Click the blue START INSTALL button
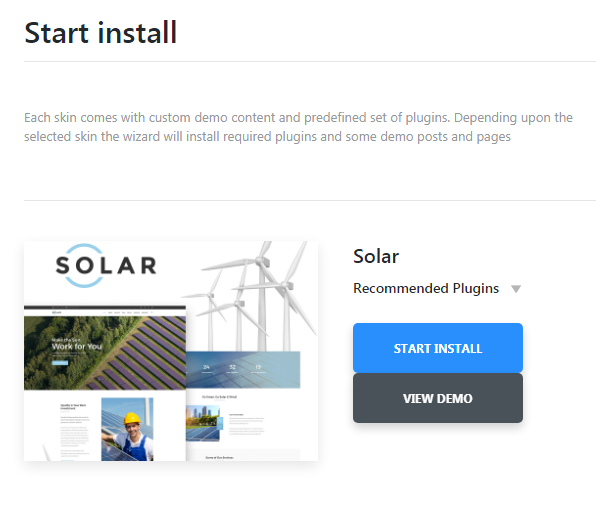Image resolution: width=596 pixels, height=505 pixels. [437, 348]
